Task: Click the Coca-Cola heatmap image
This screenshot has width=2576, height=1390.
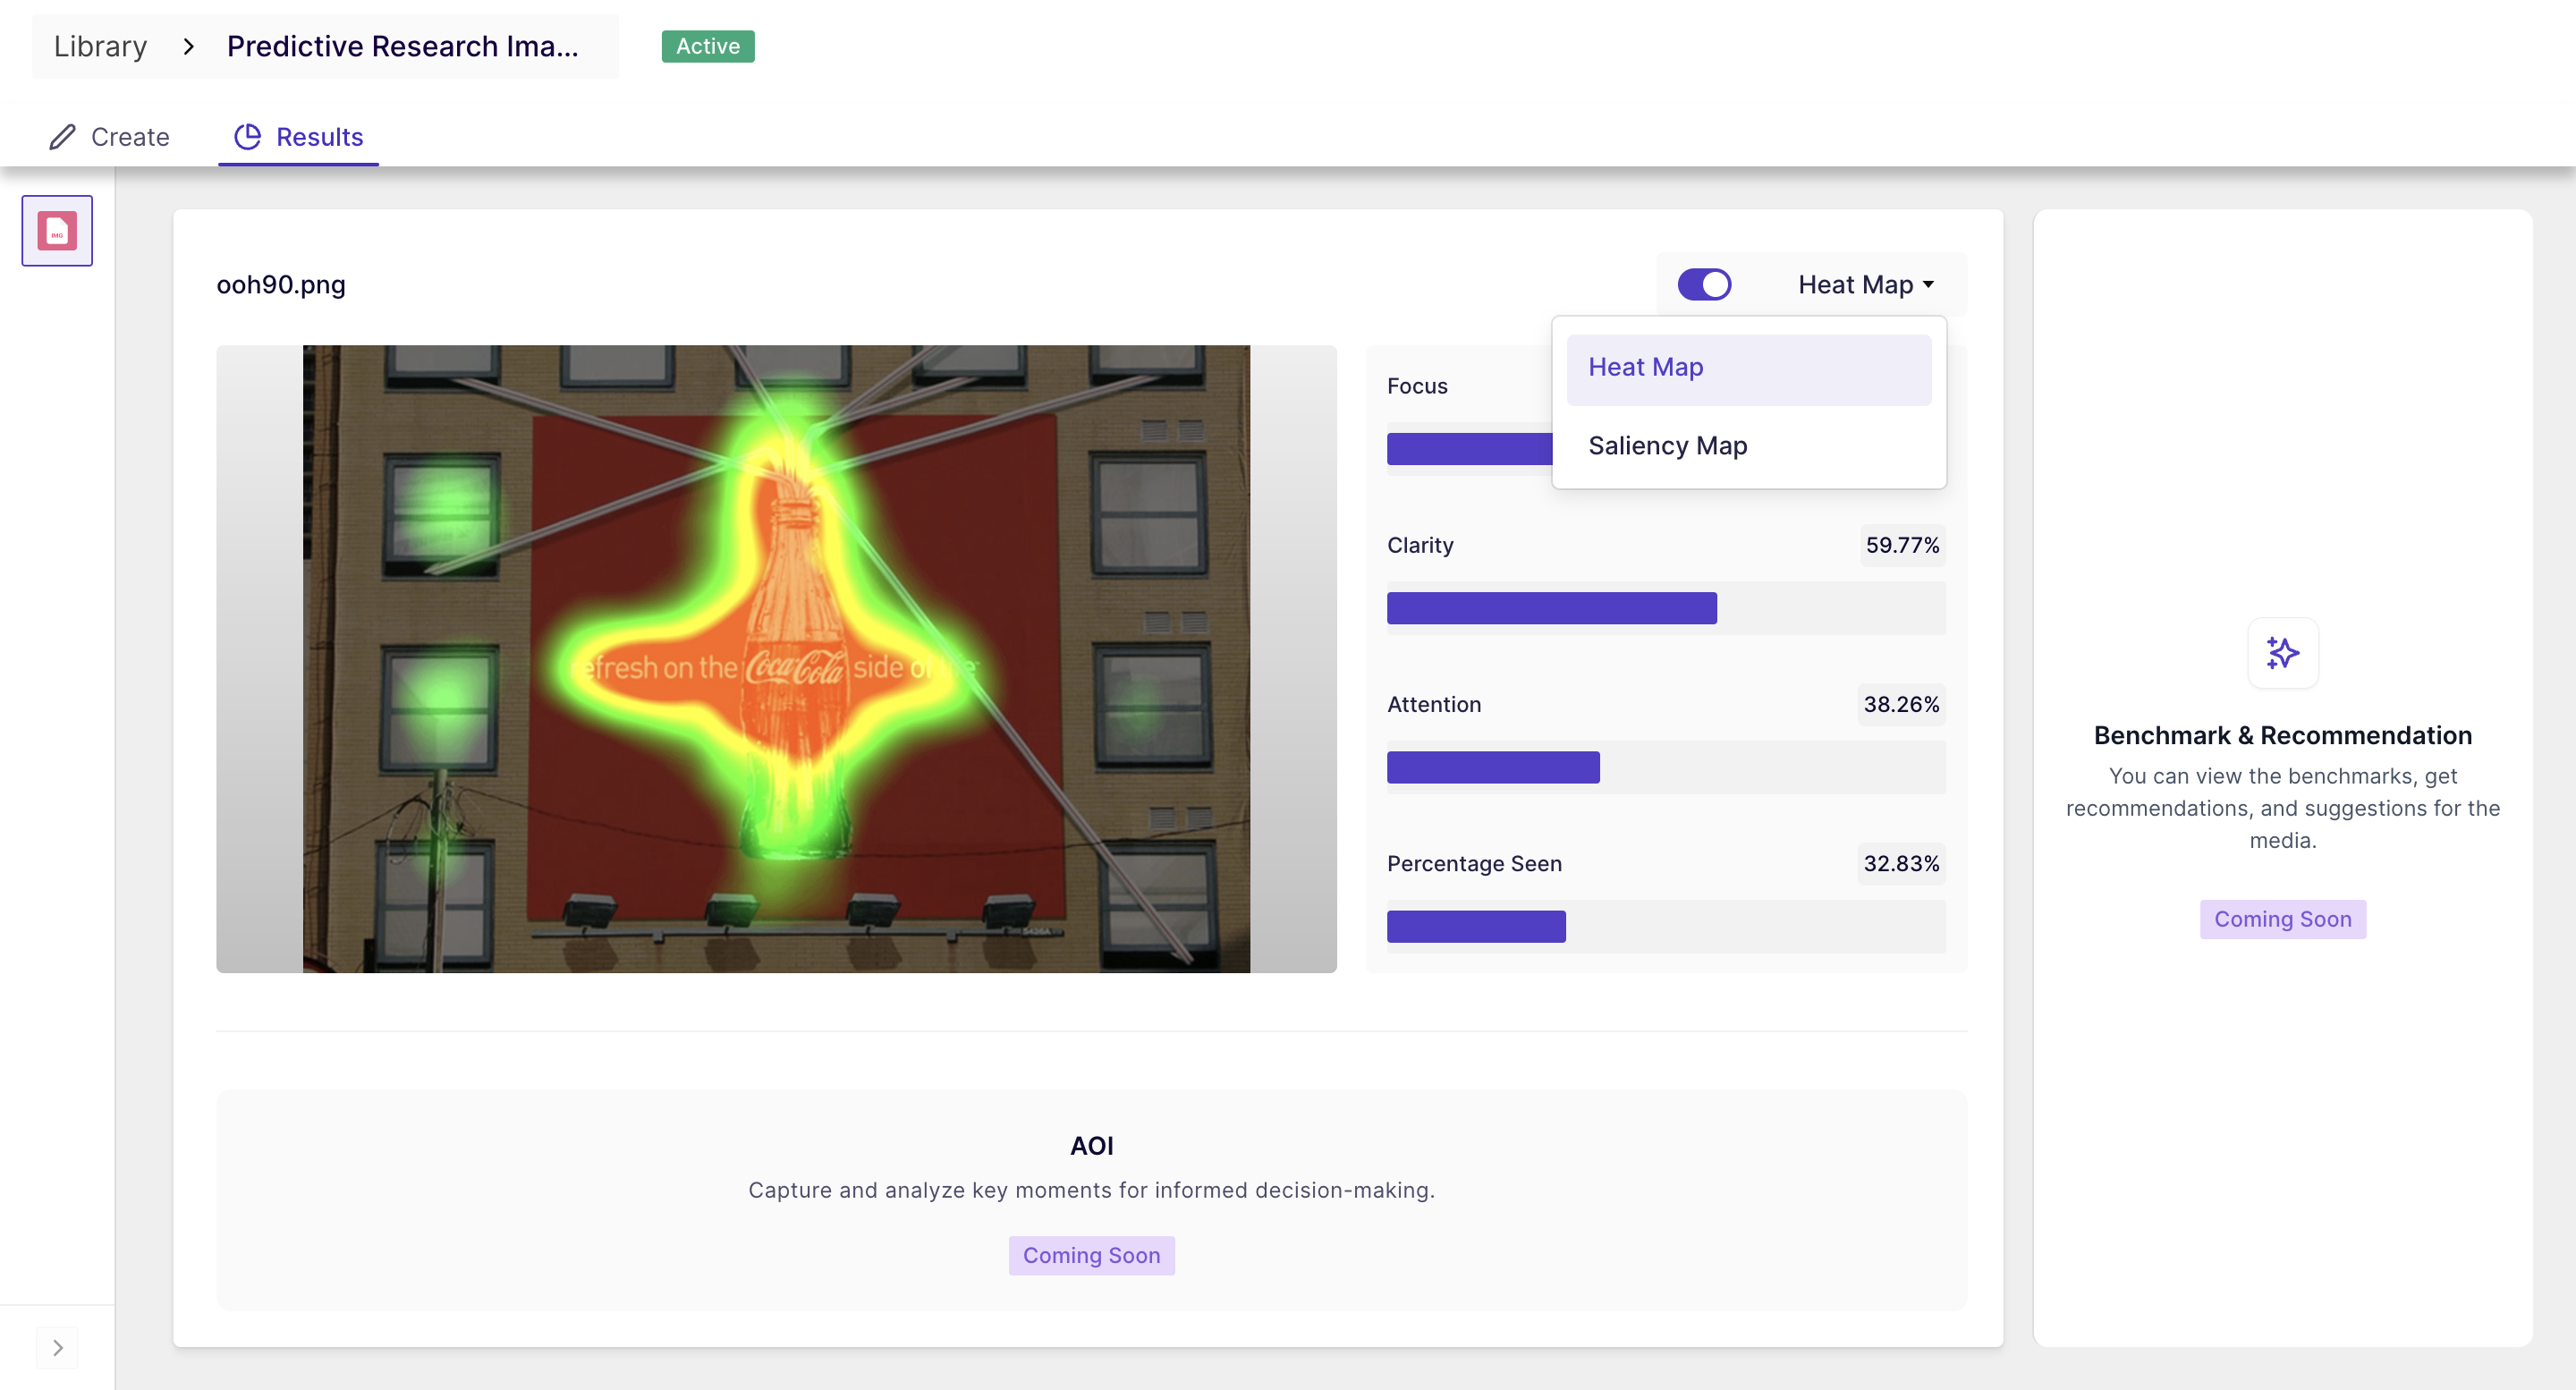Action: click(x=776, y=659)
